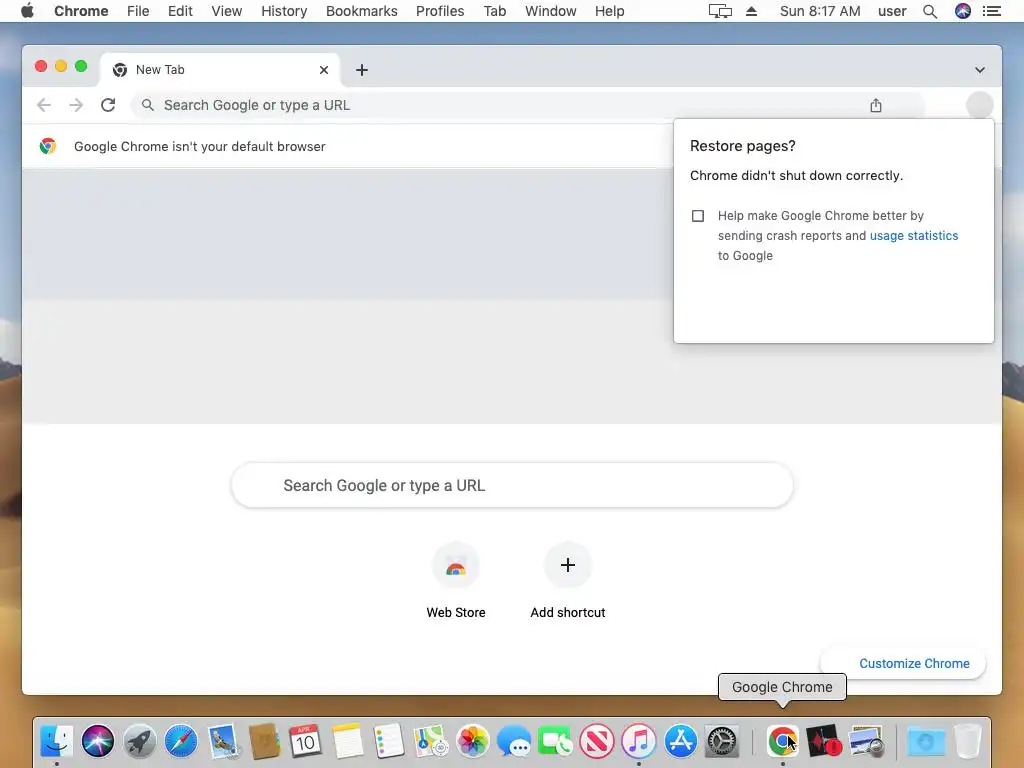The image size is (1024, 768).
Task: Open the Preview app in the Dock
Action: (866, 741)
